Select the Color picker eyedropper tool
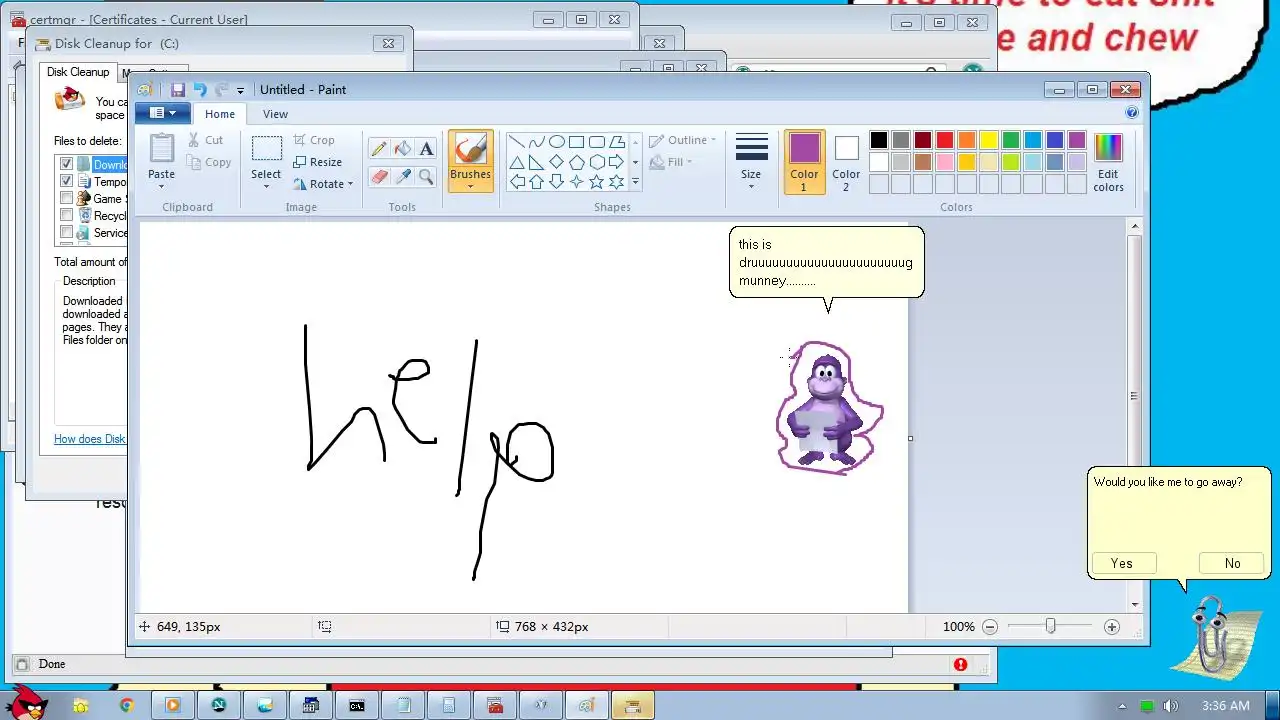This screenshot has width=1280, height=720. (402, 177)
